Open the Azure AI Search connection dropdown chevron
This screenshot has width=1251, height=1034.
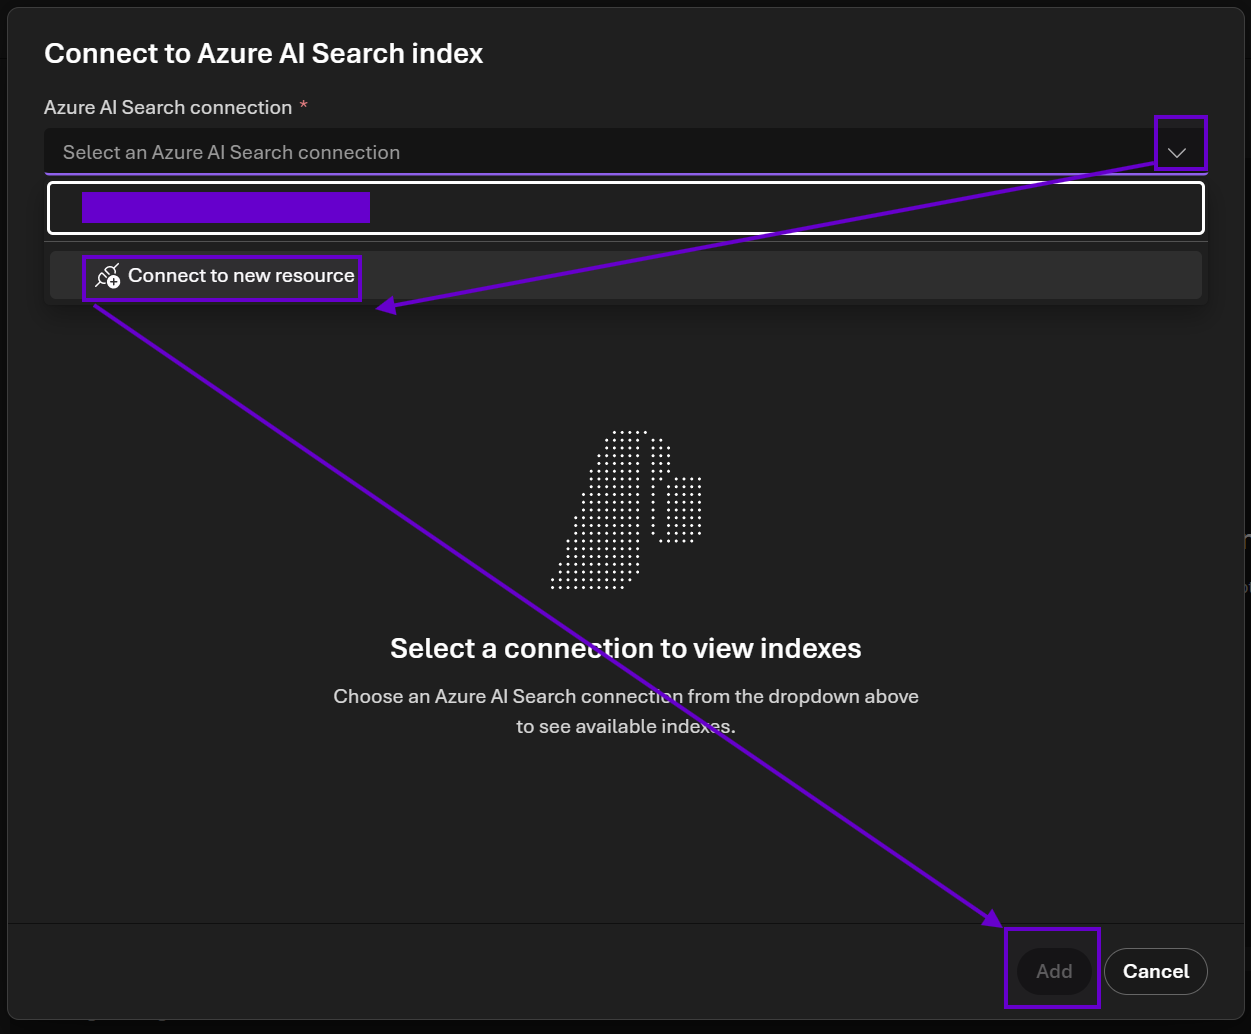[x=1177, y=152]
